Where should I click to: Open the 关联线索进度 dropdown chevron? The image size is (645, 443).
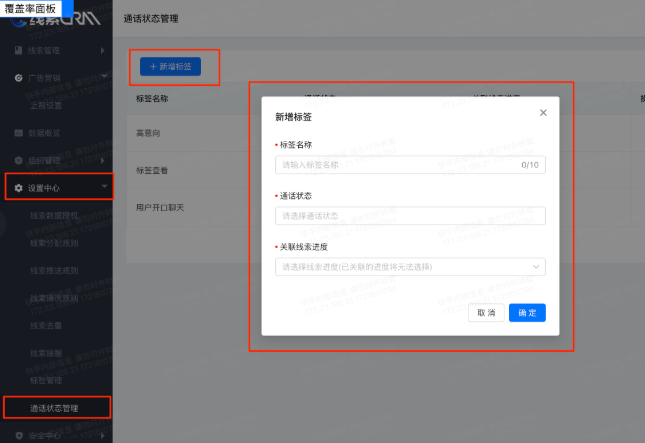(x=536, y=267)
